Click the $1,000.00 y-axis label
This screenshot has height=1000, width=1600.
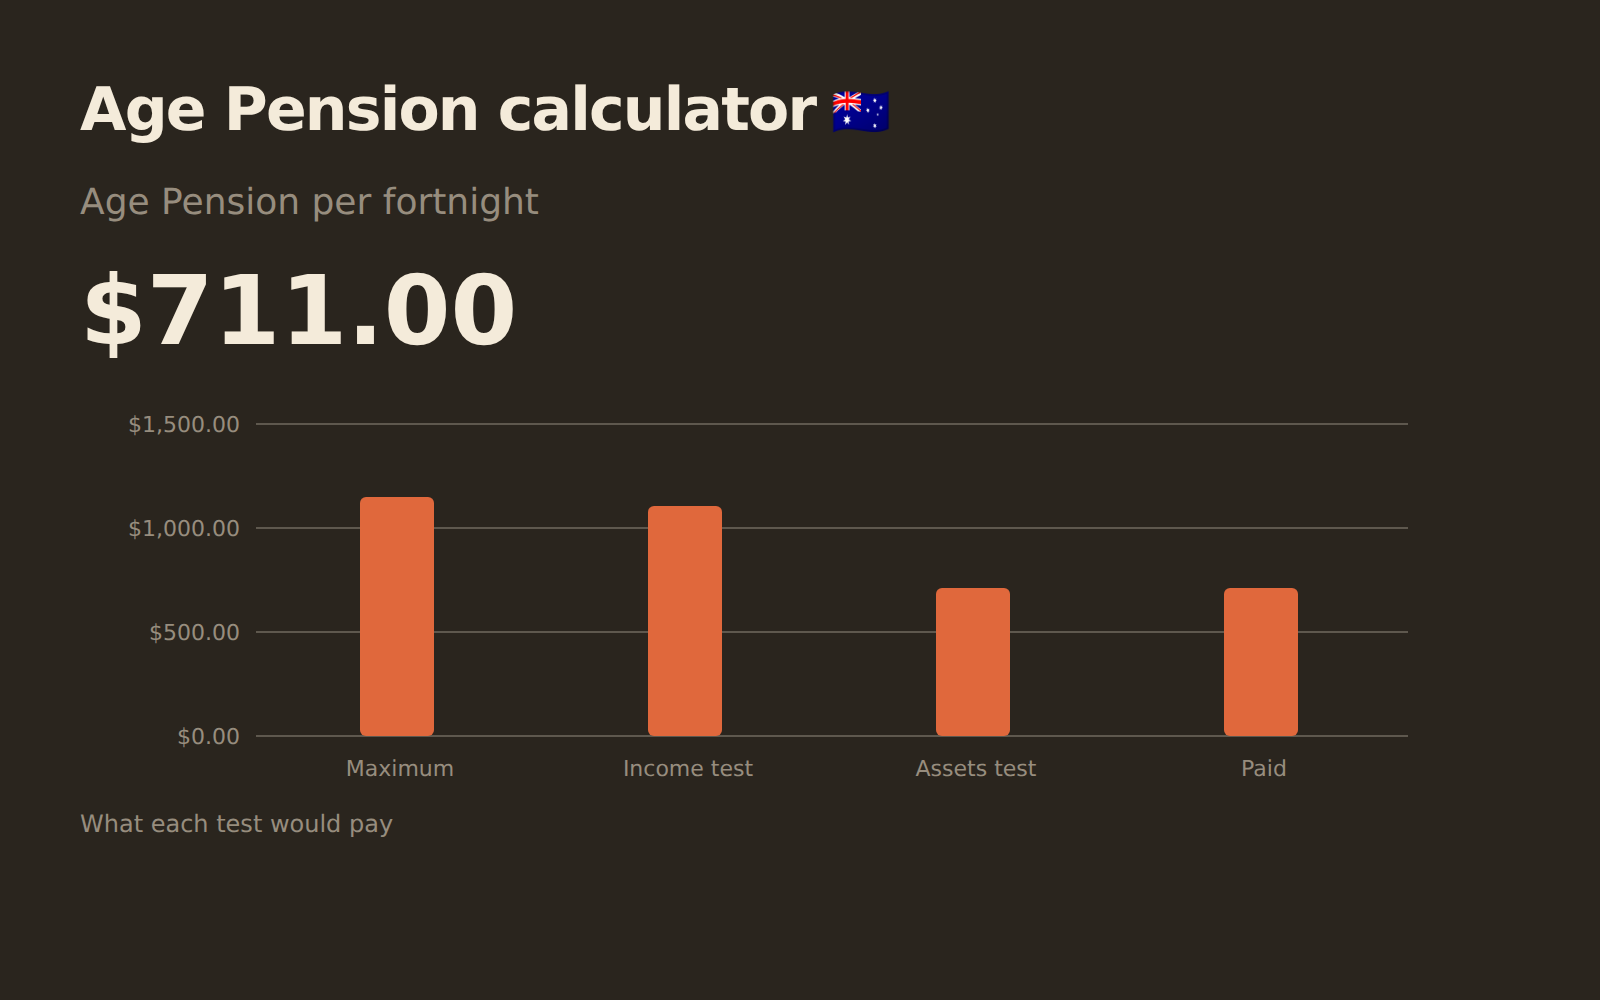coord(184,528)
